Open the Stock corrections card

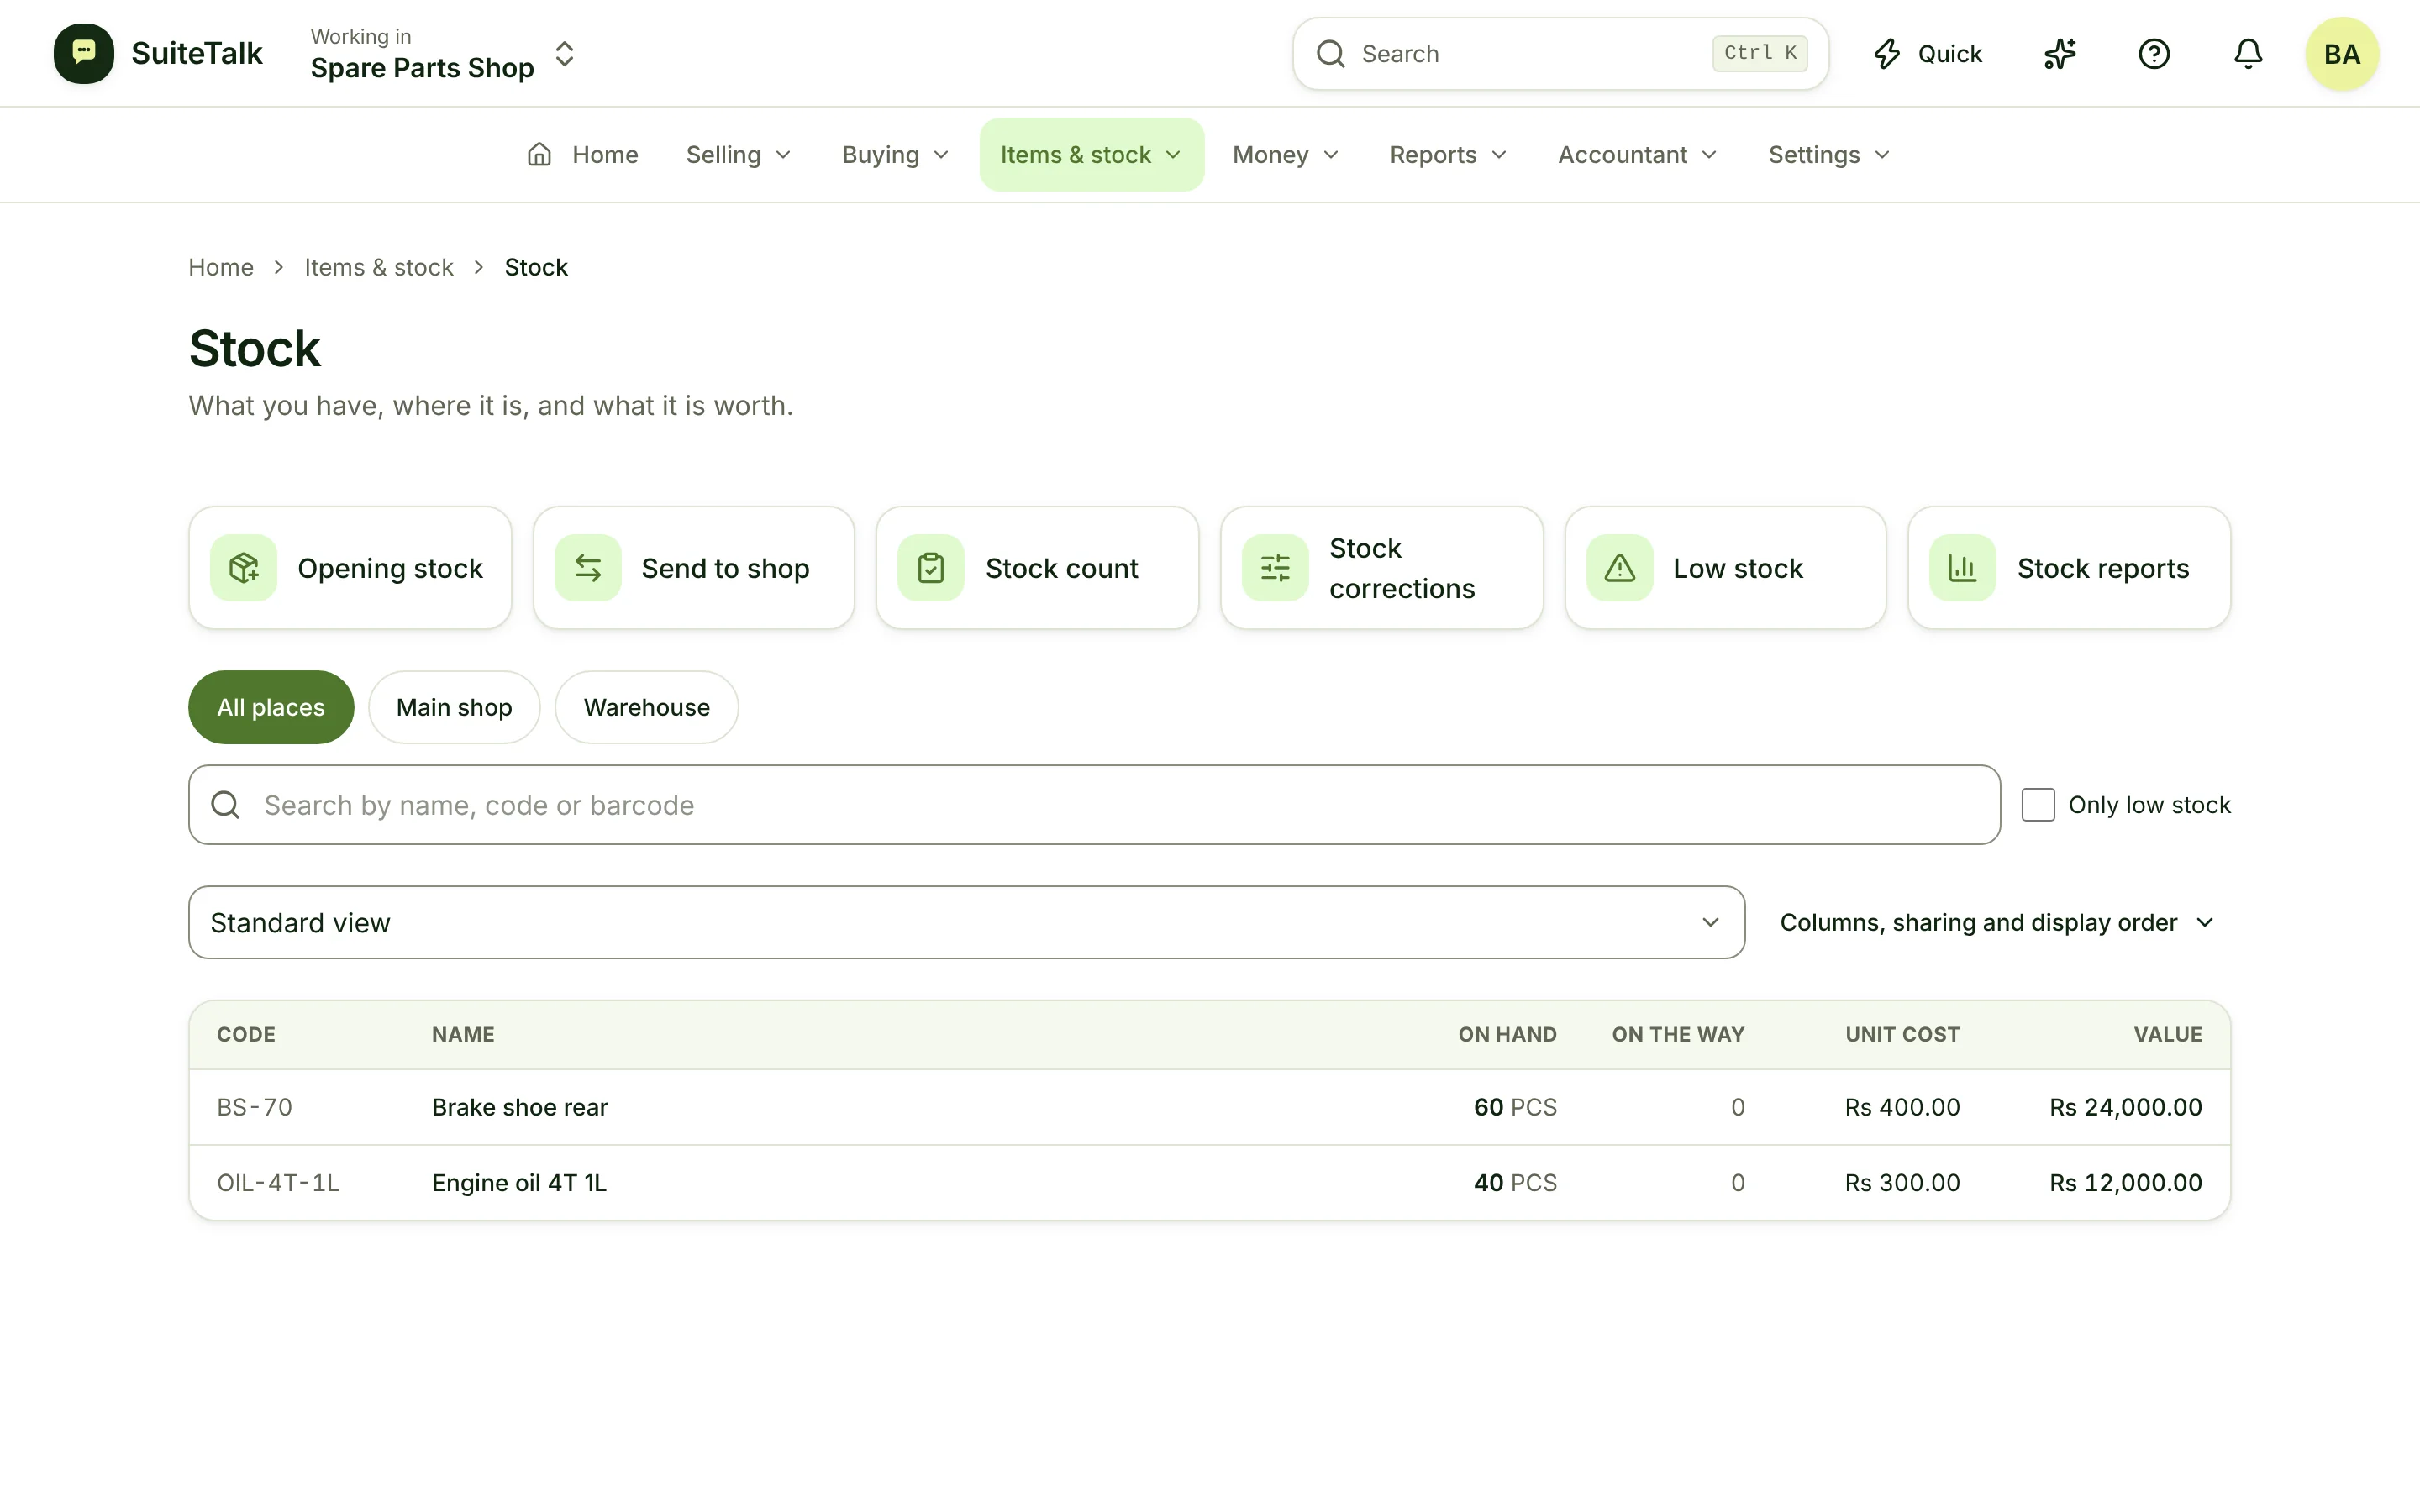tap(1382, 568)
